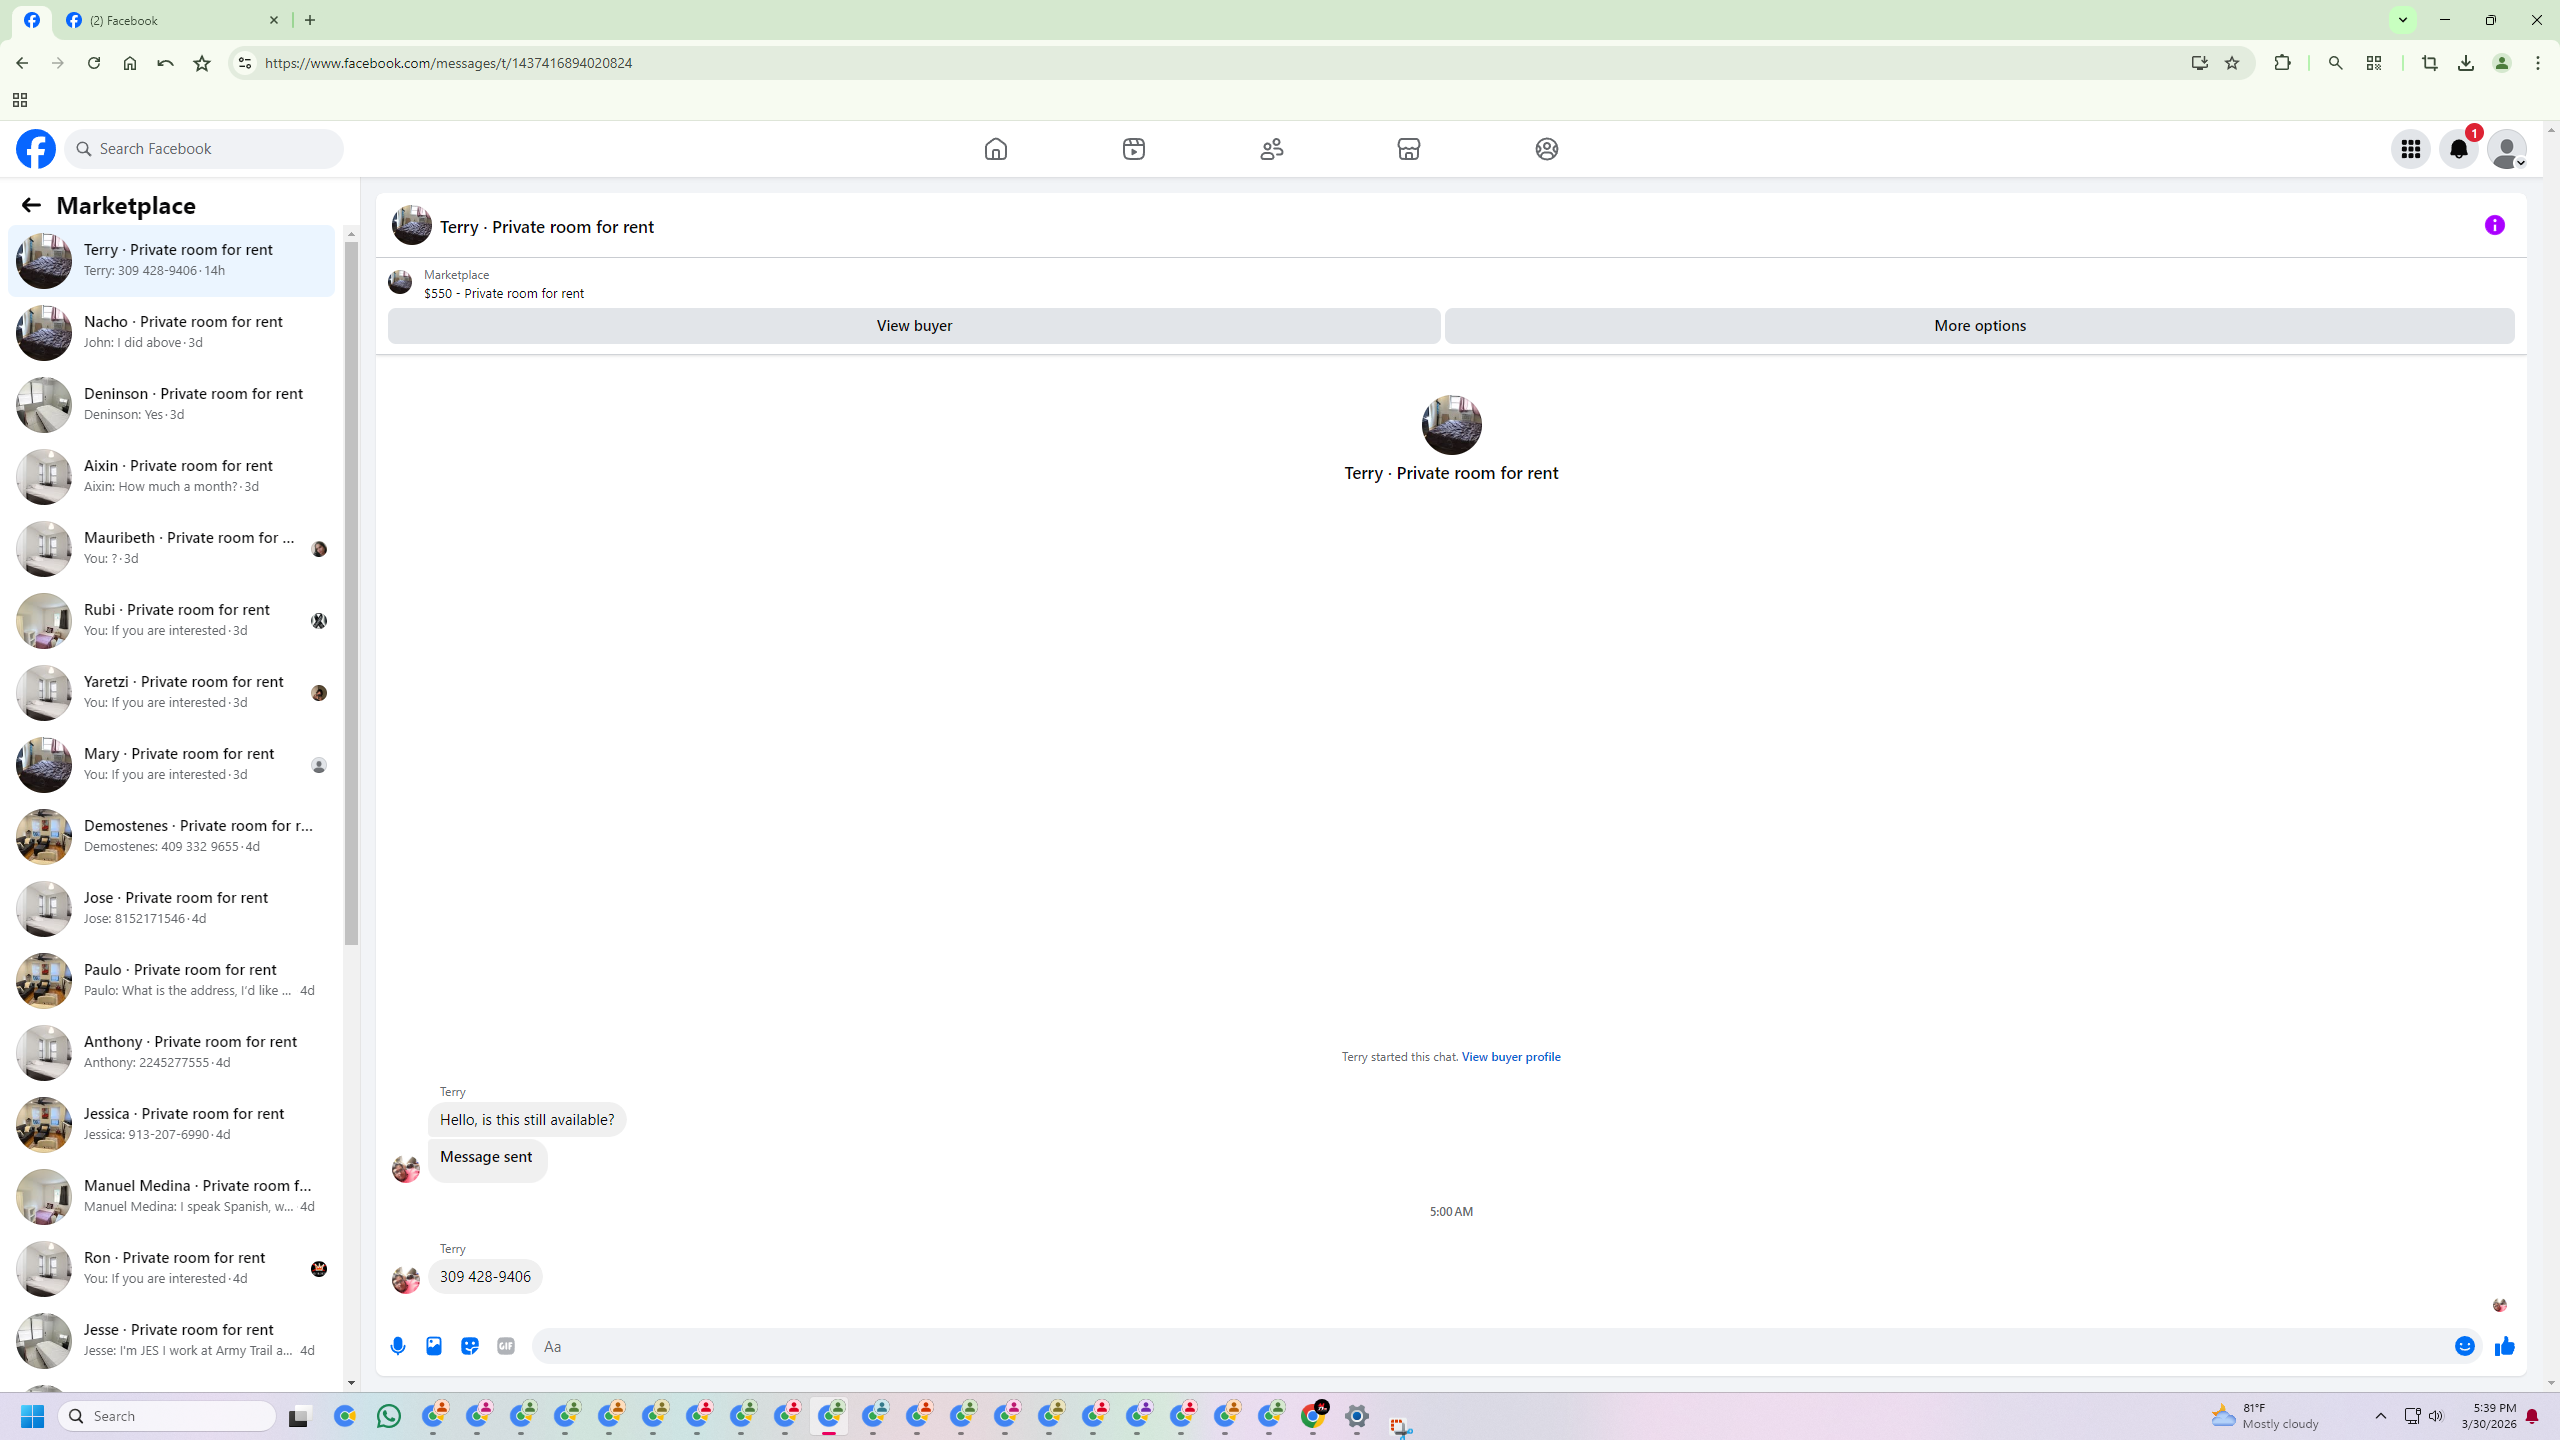This screenshot has height=1440, width=2560.
Task: Click the More options button
Action: [1979, 326]
